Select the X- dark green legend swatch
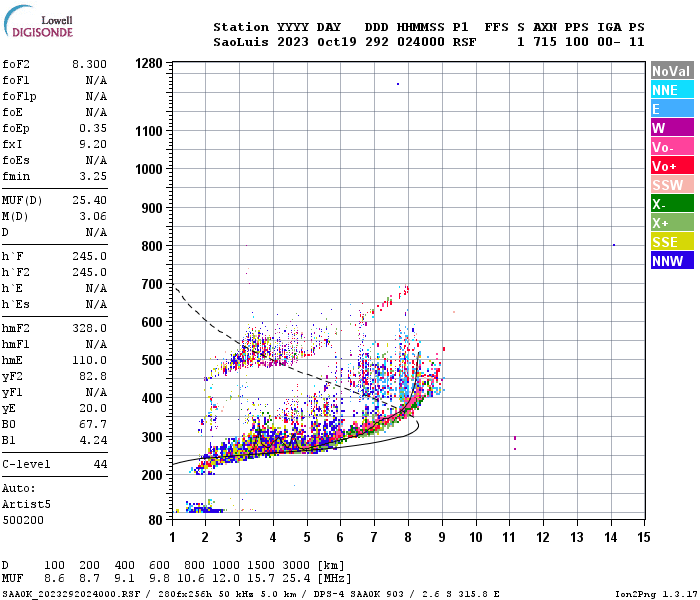The image size is (700, 600). (672, 204)
